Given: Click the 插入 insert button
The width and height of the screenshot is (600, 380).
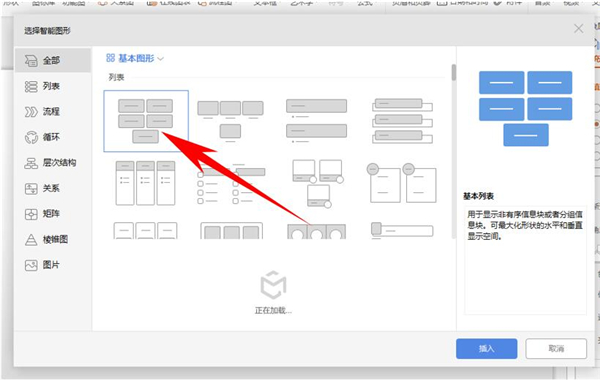Looking at the screenshot, I should pos(486,348).
